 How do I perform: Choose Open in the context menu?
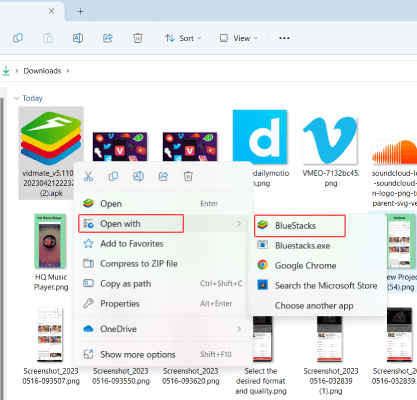(x=163, y=204)
